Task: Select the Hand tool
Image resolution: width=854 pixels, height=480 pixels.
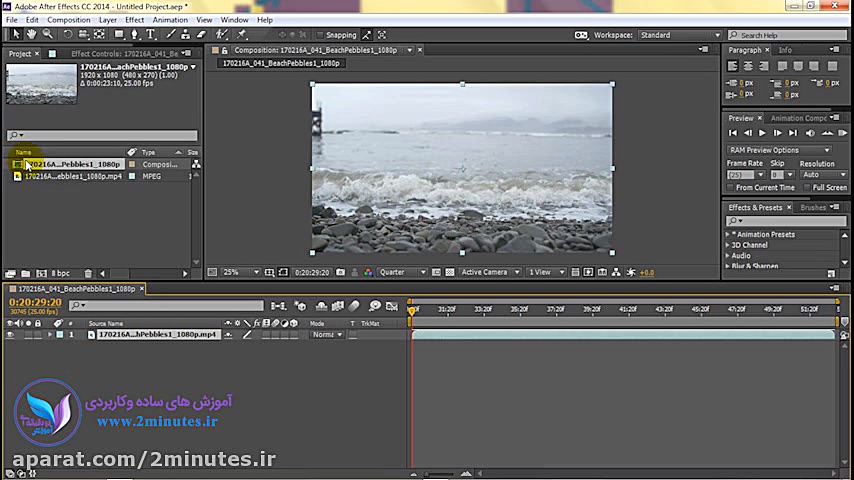Action: coord(32,34)
